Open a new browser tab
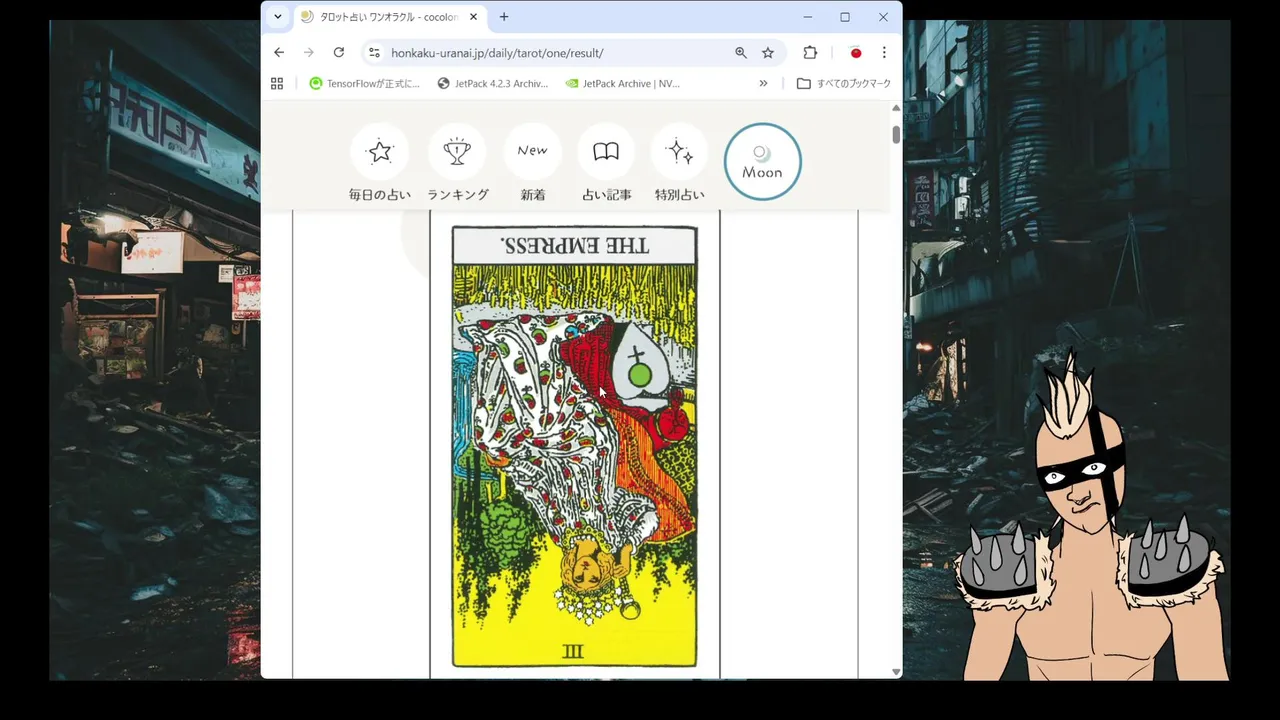Screen dimensions: 1280x720 [504, 17]
